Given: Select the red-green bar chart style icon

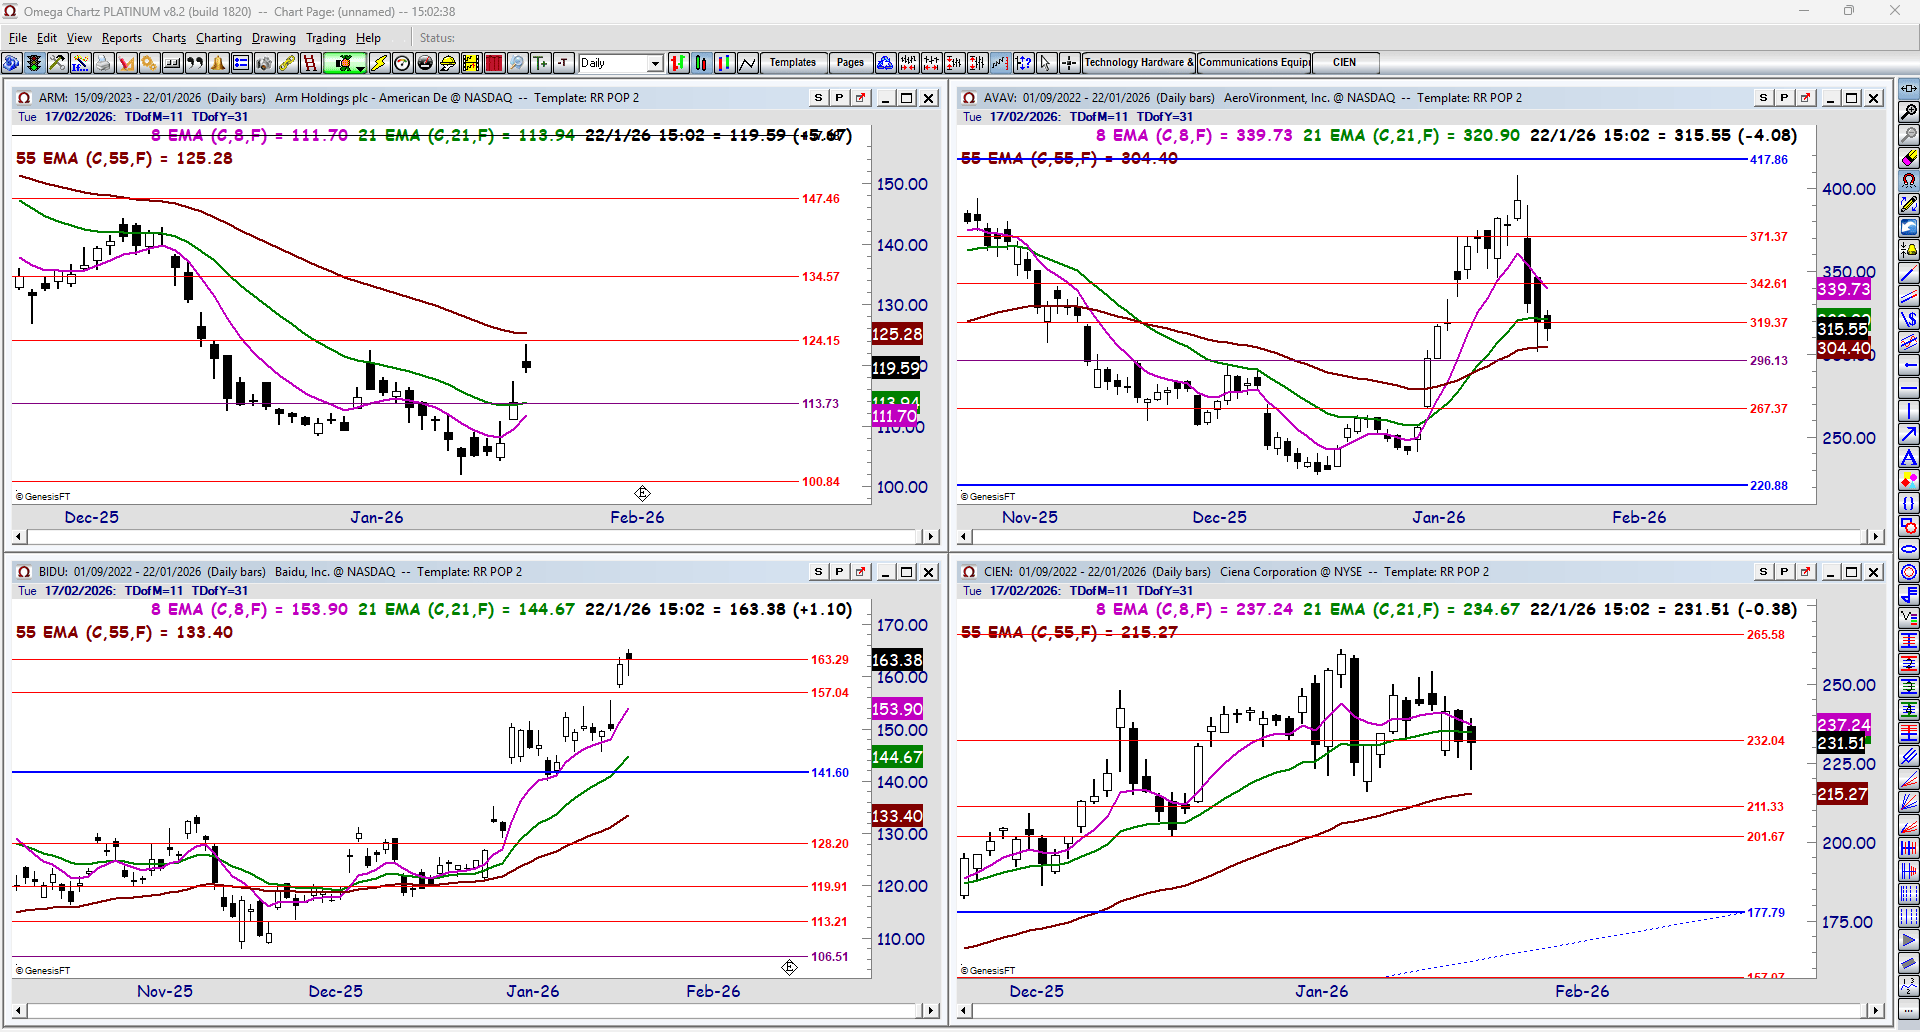Looking at the screenshot, I should [x=679, y=63].
